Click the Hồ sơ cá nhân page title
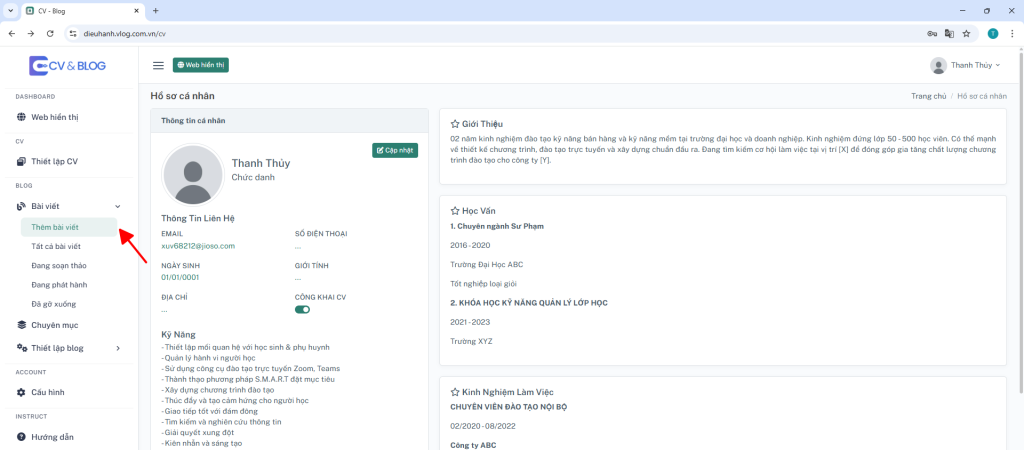1024x450 pixels. [182, 96]
